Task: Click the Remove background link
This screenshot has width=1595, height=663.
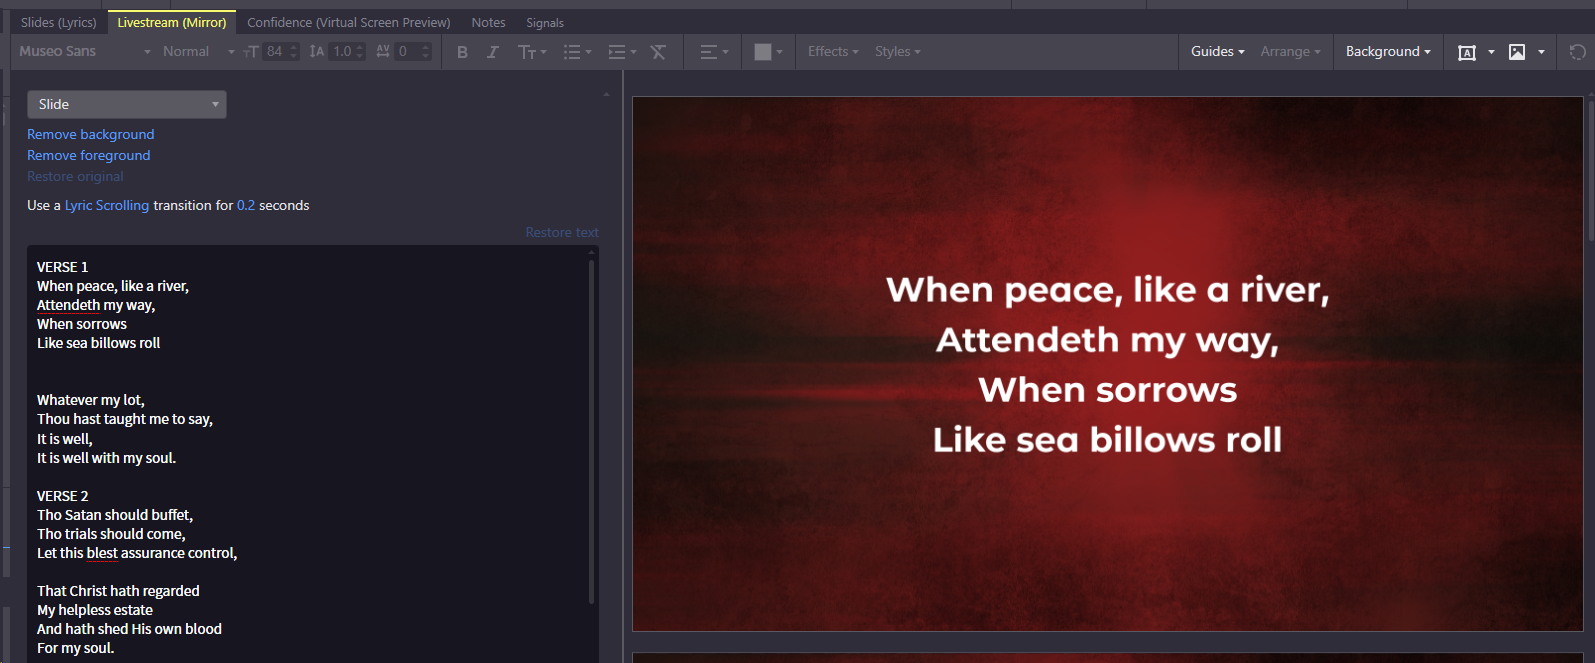Action: click(x=90, y=134)
